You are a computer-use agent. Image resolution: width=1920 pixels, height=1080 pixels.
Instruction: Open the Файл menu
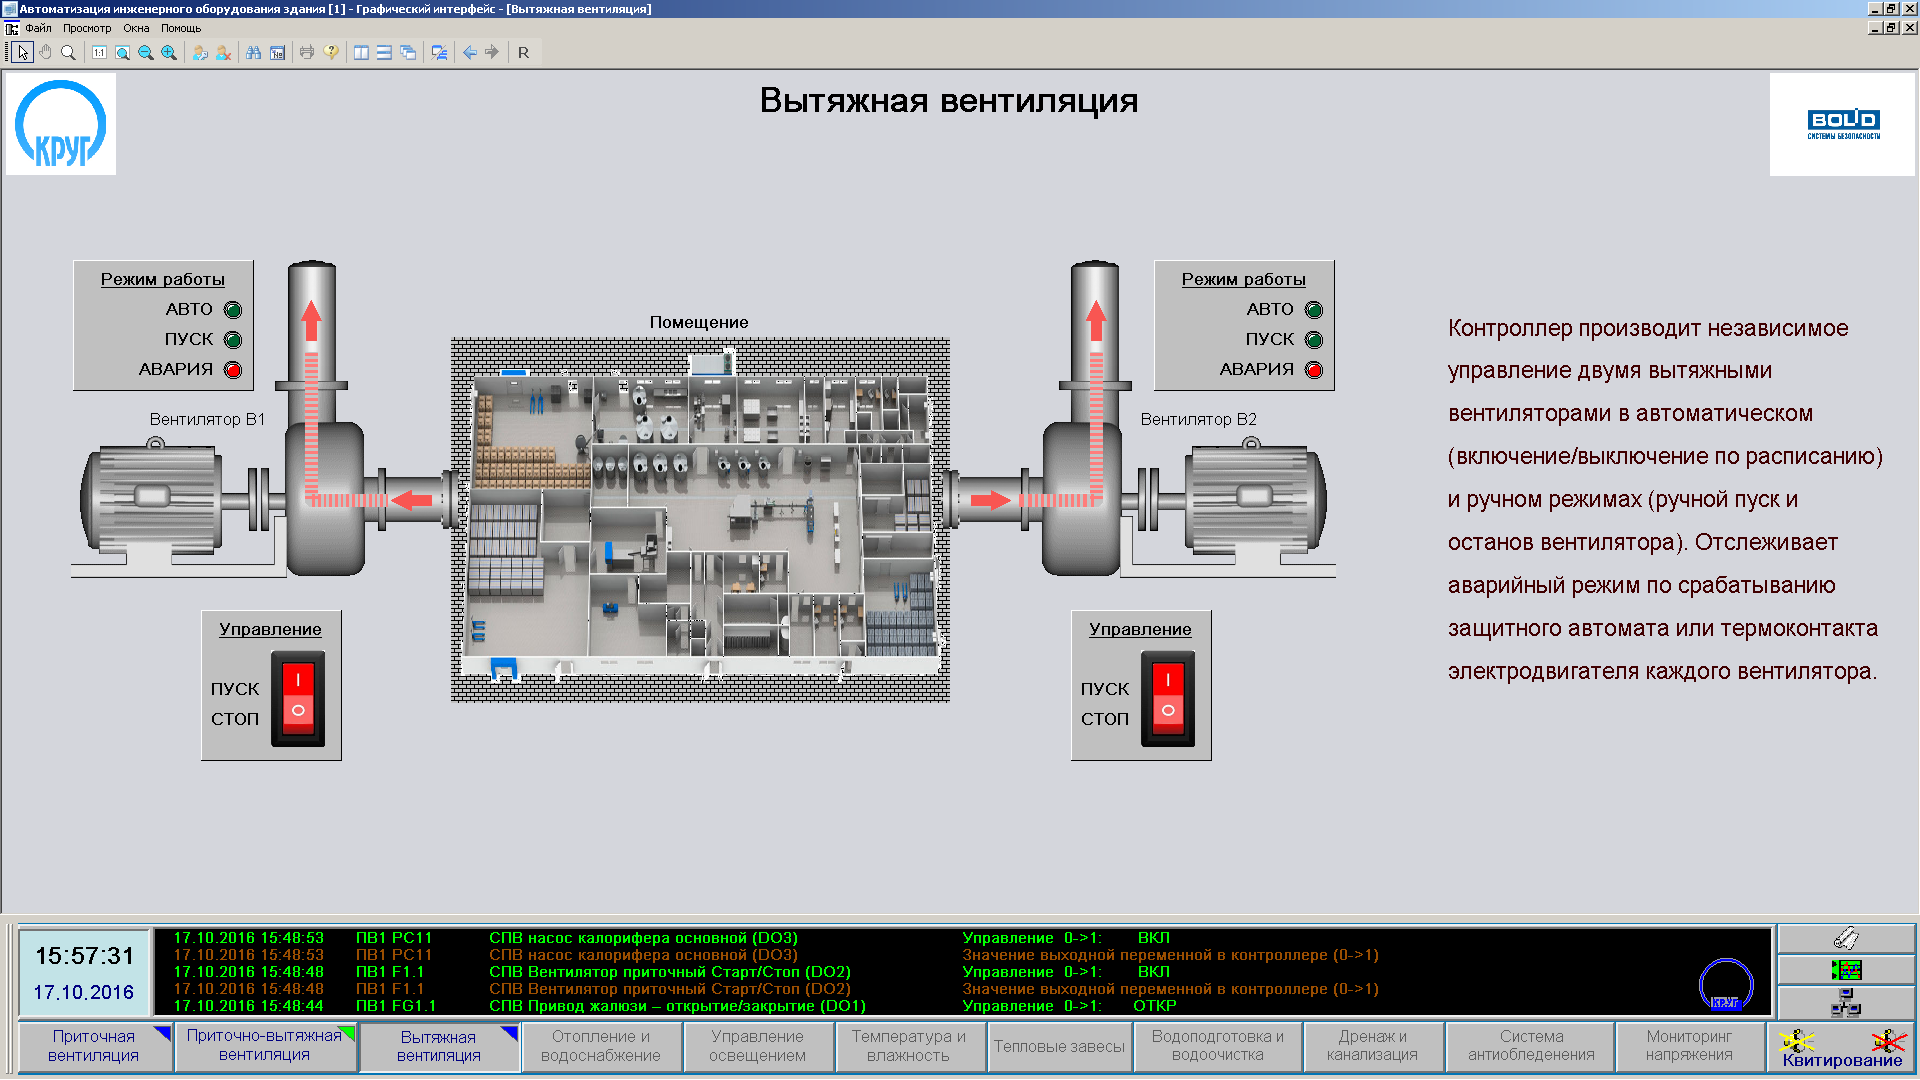(38, 28)
